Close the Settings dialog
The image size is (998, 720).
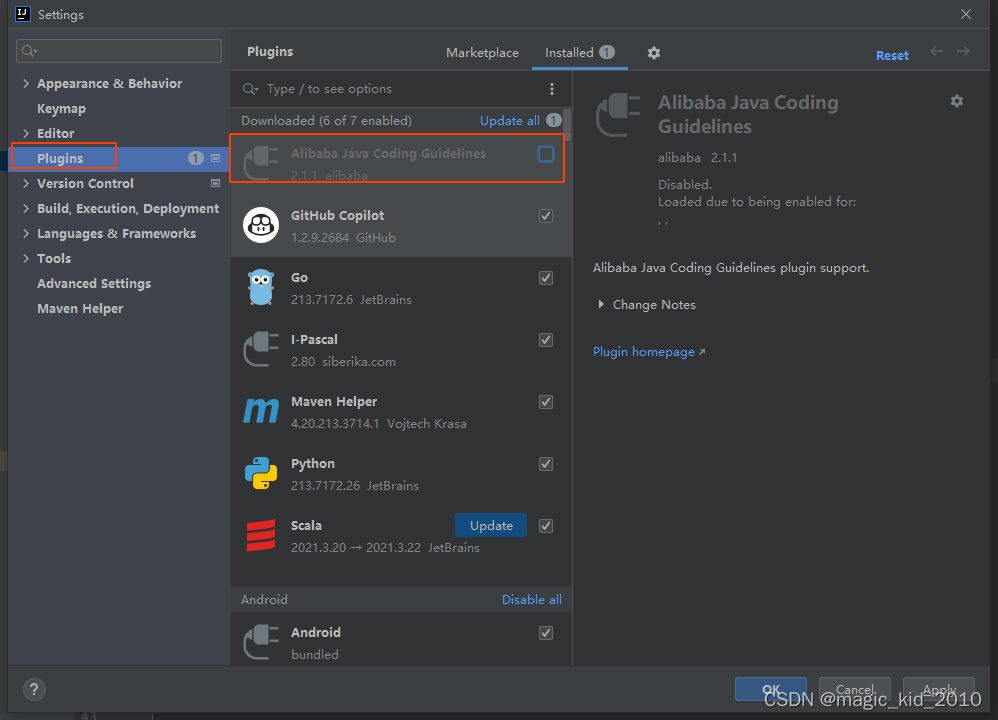click(x=966, y=14)
